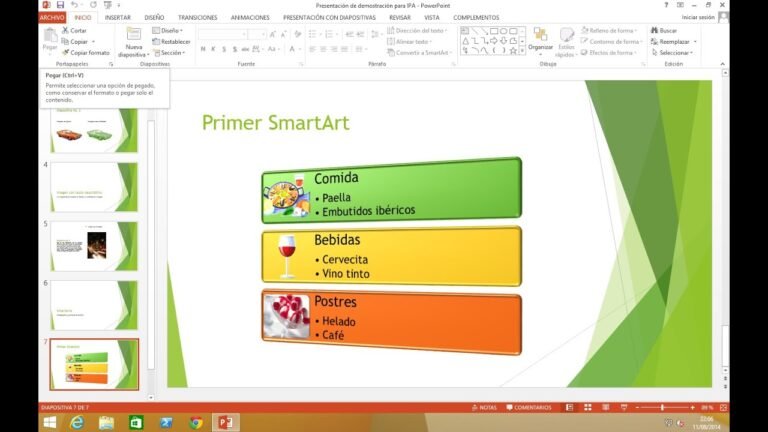Select the oval shape in shapes gallery
The image size is (768, 432).
point(504,31)
